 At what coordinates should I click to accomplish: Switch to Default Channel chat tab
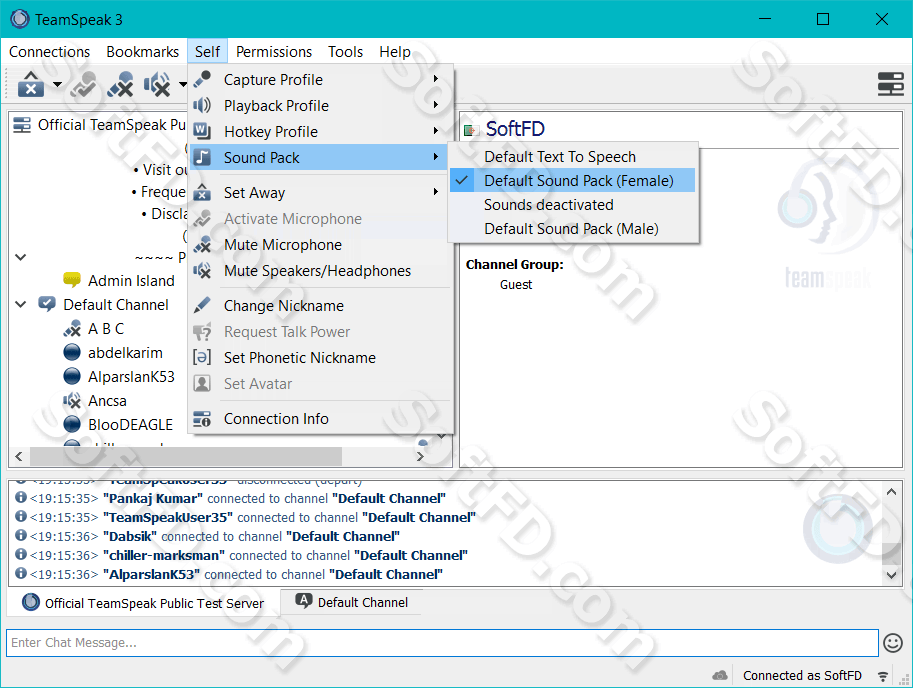(x=351, y=602)
